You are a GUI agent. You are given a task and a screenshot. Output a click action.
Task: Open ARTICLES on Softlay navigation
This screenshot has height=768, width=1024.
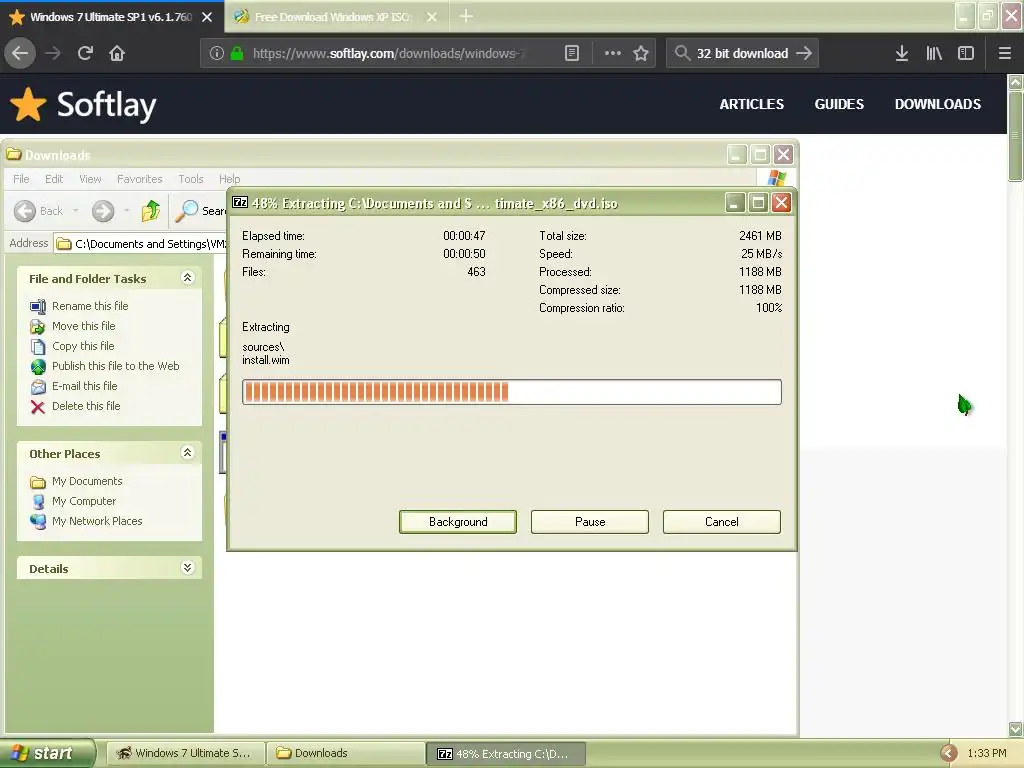click(x=752, y=104)
